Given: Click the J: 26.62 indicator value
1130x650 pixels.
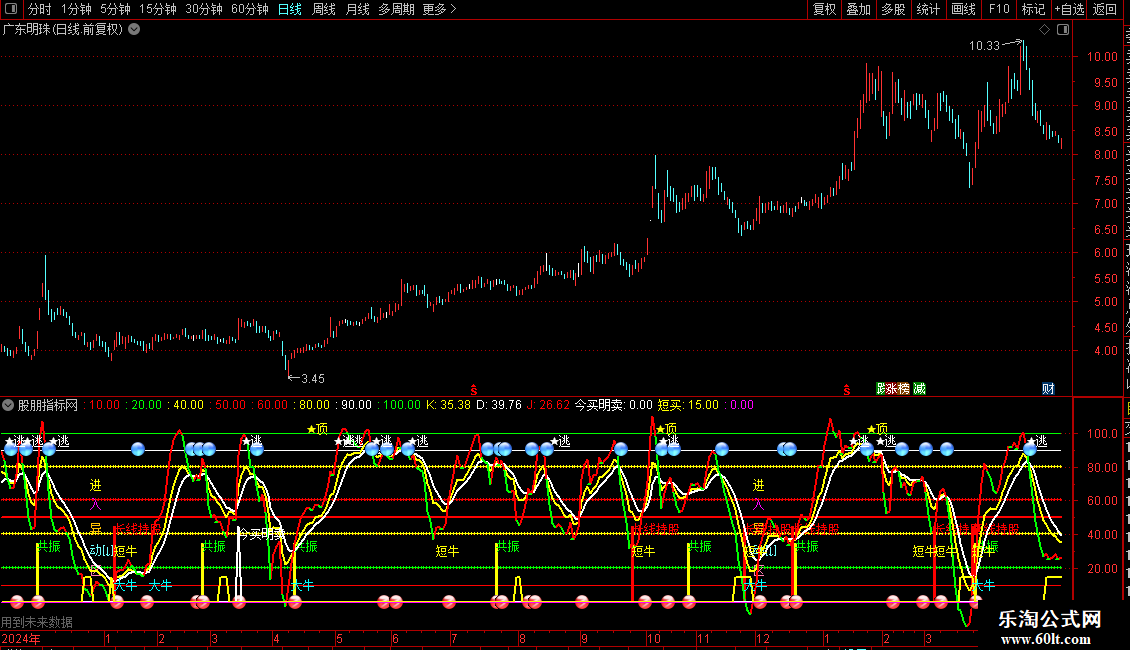Looking at the screenshot, I should [548, 405].
